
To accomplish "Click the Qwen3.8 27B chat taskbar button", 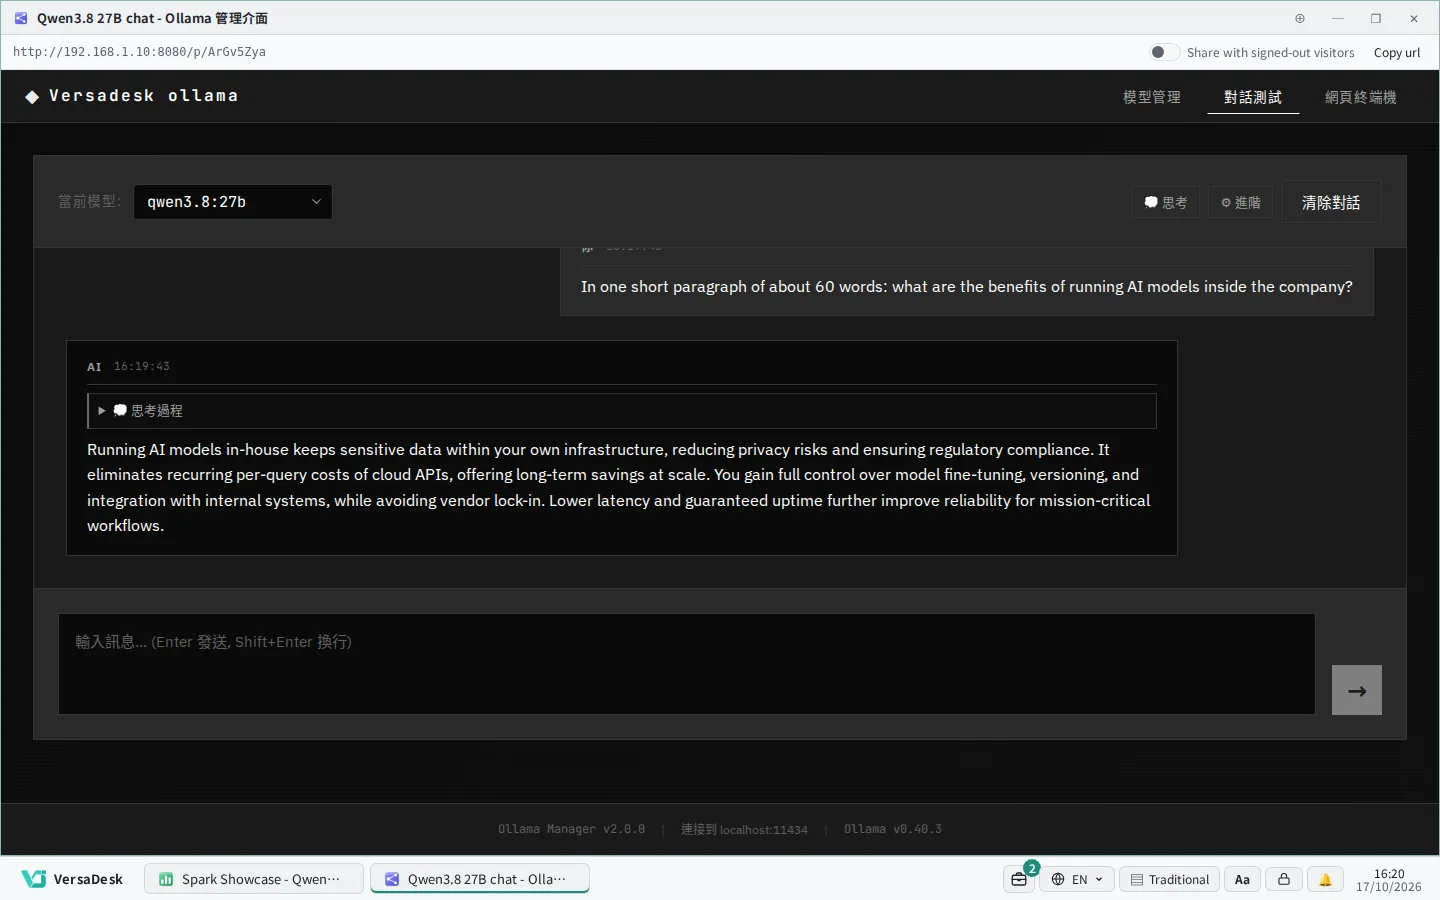I will [x=480, y=879].
